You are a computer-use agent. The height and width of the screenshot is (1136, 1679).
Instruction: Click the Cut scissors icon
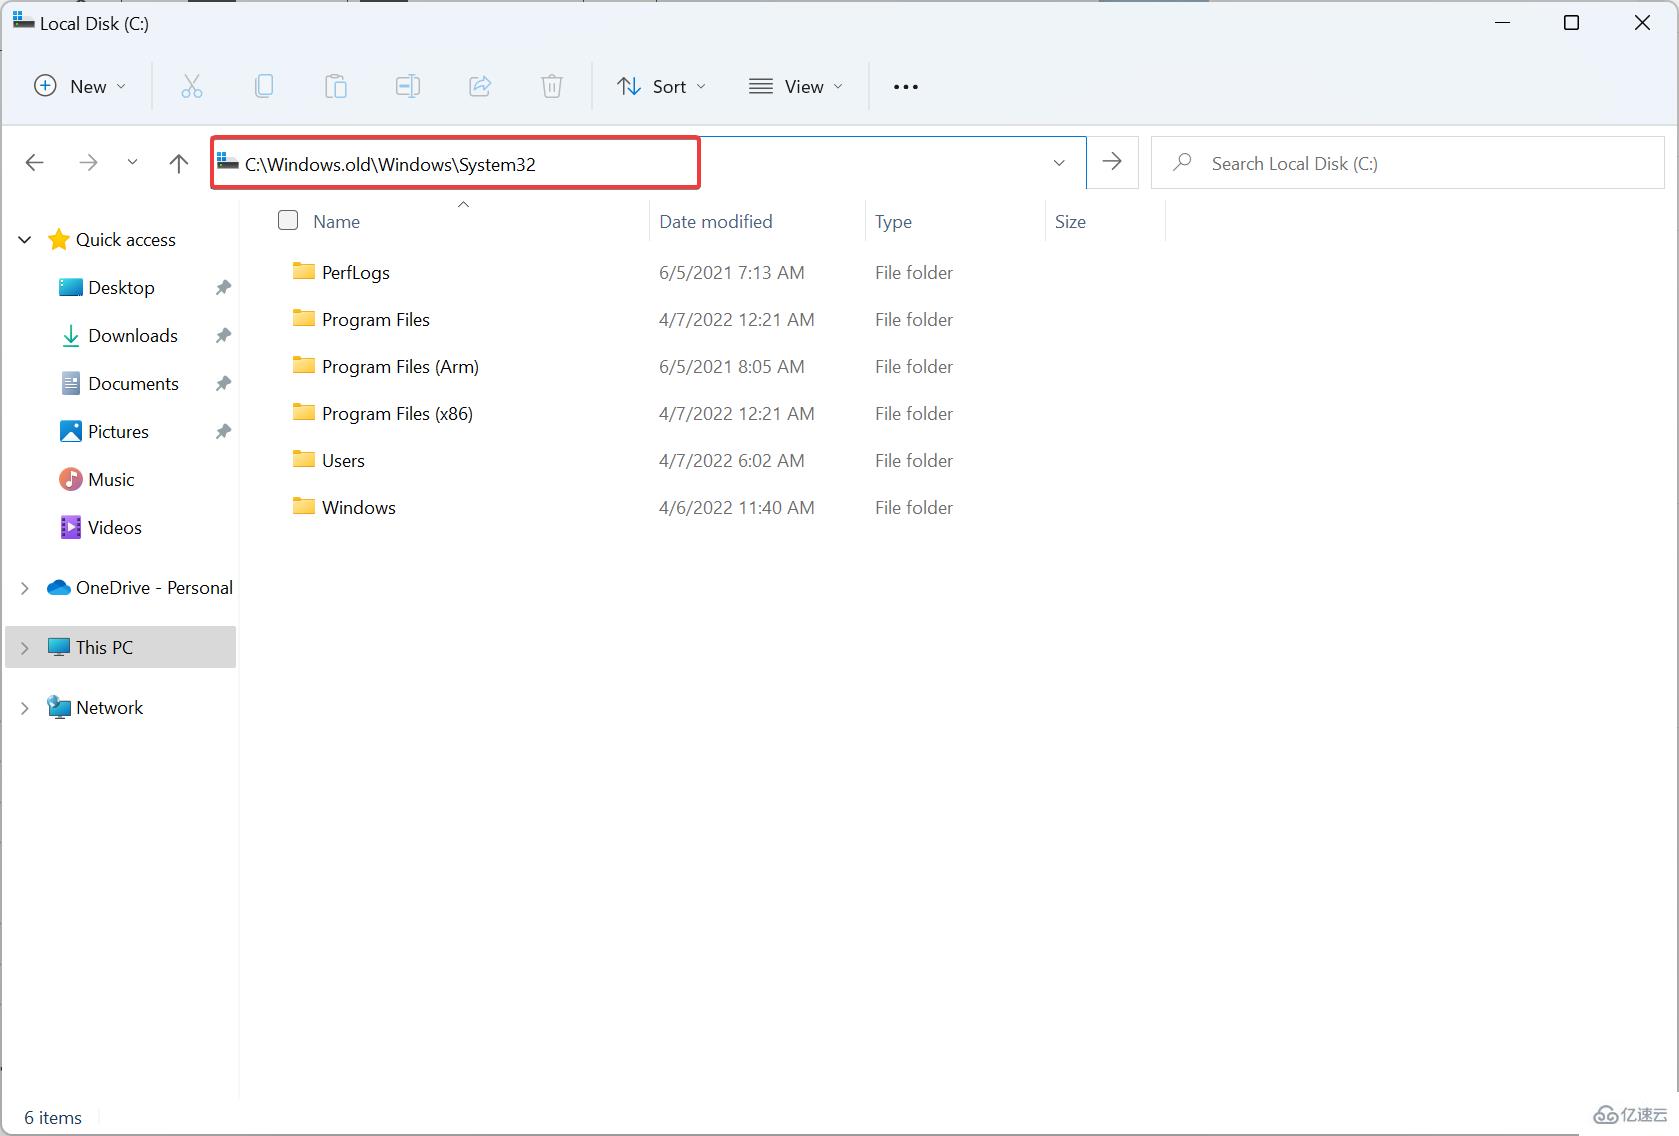pyautogui.click(x=191, y=87)
